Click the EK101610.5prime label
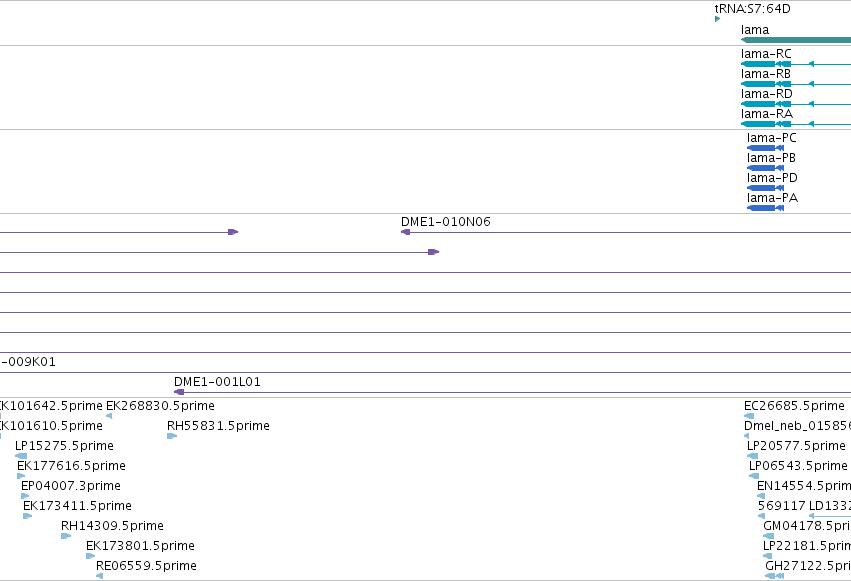This screenshot has width=851, height=581. pos(51,426)
